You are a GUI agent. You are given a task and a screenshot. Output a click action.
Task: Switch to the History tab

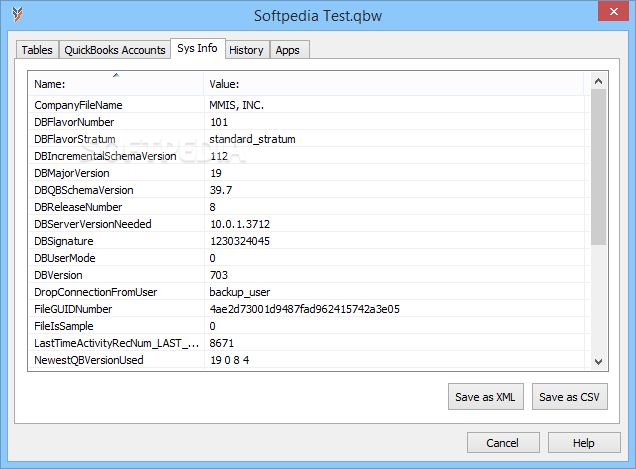[247, 50]
